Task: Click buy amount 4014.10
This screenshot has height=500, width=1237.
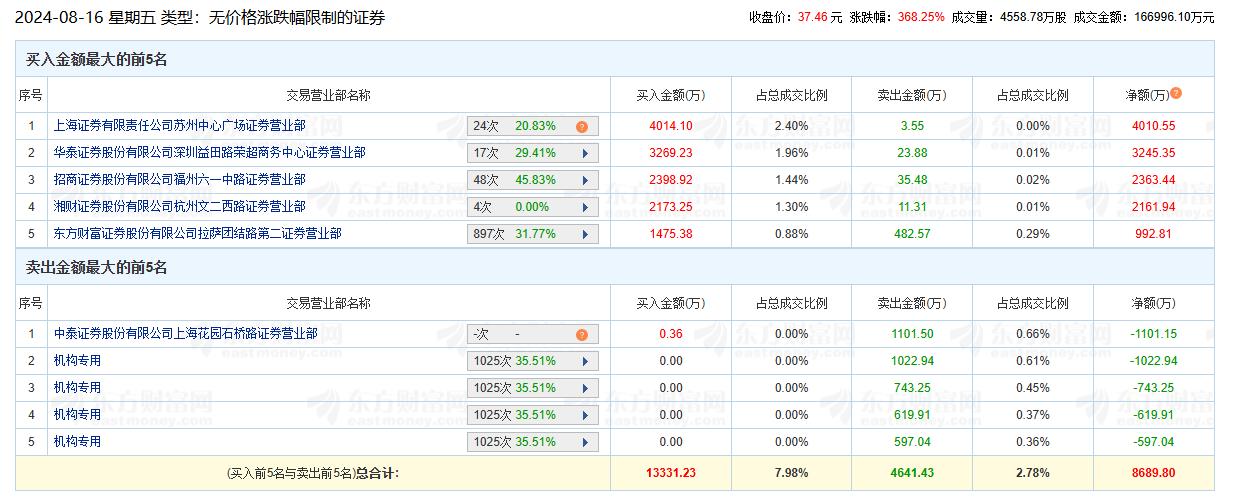Action: [671, 126]
